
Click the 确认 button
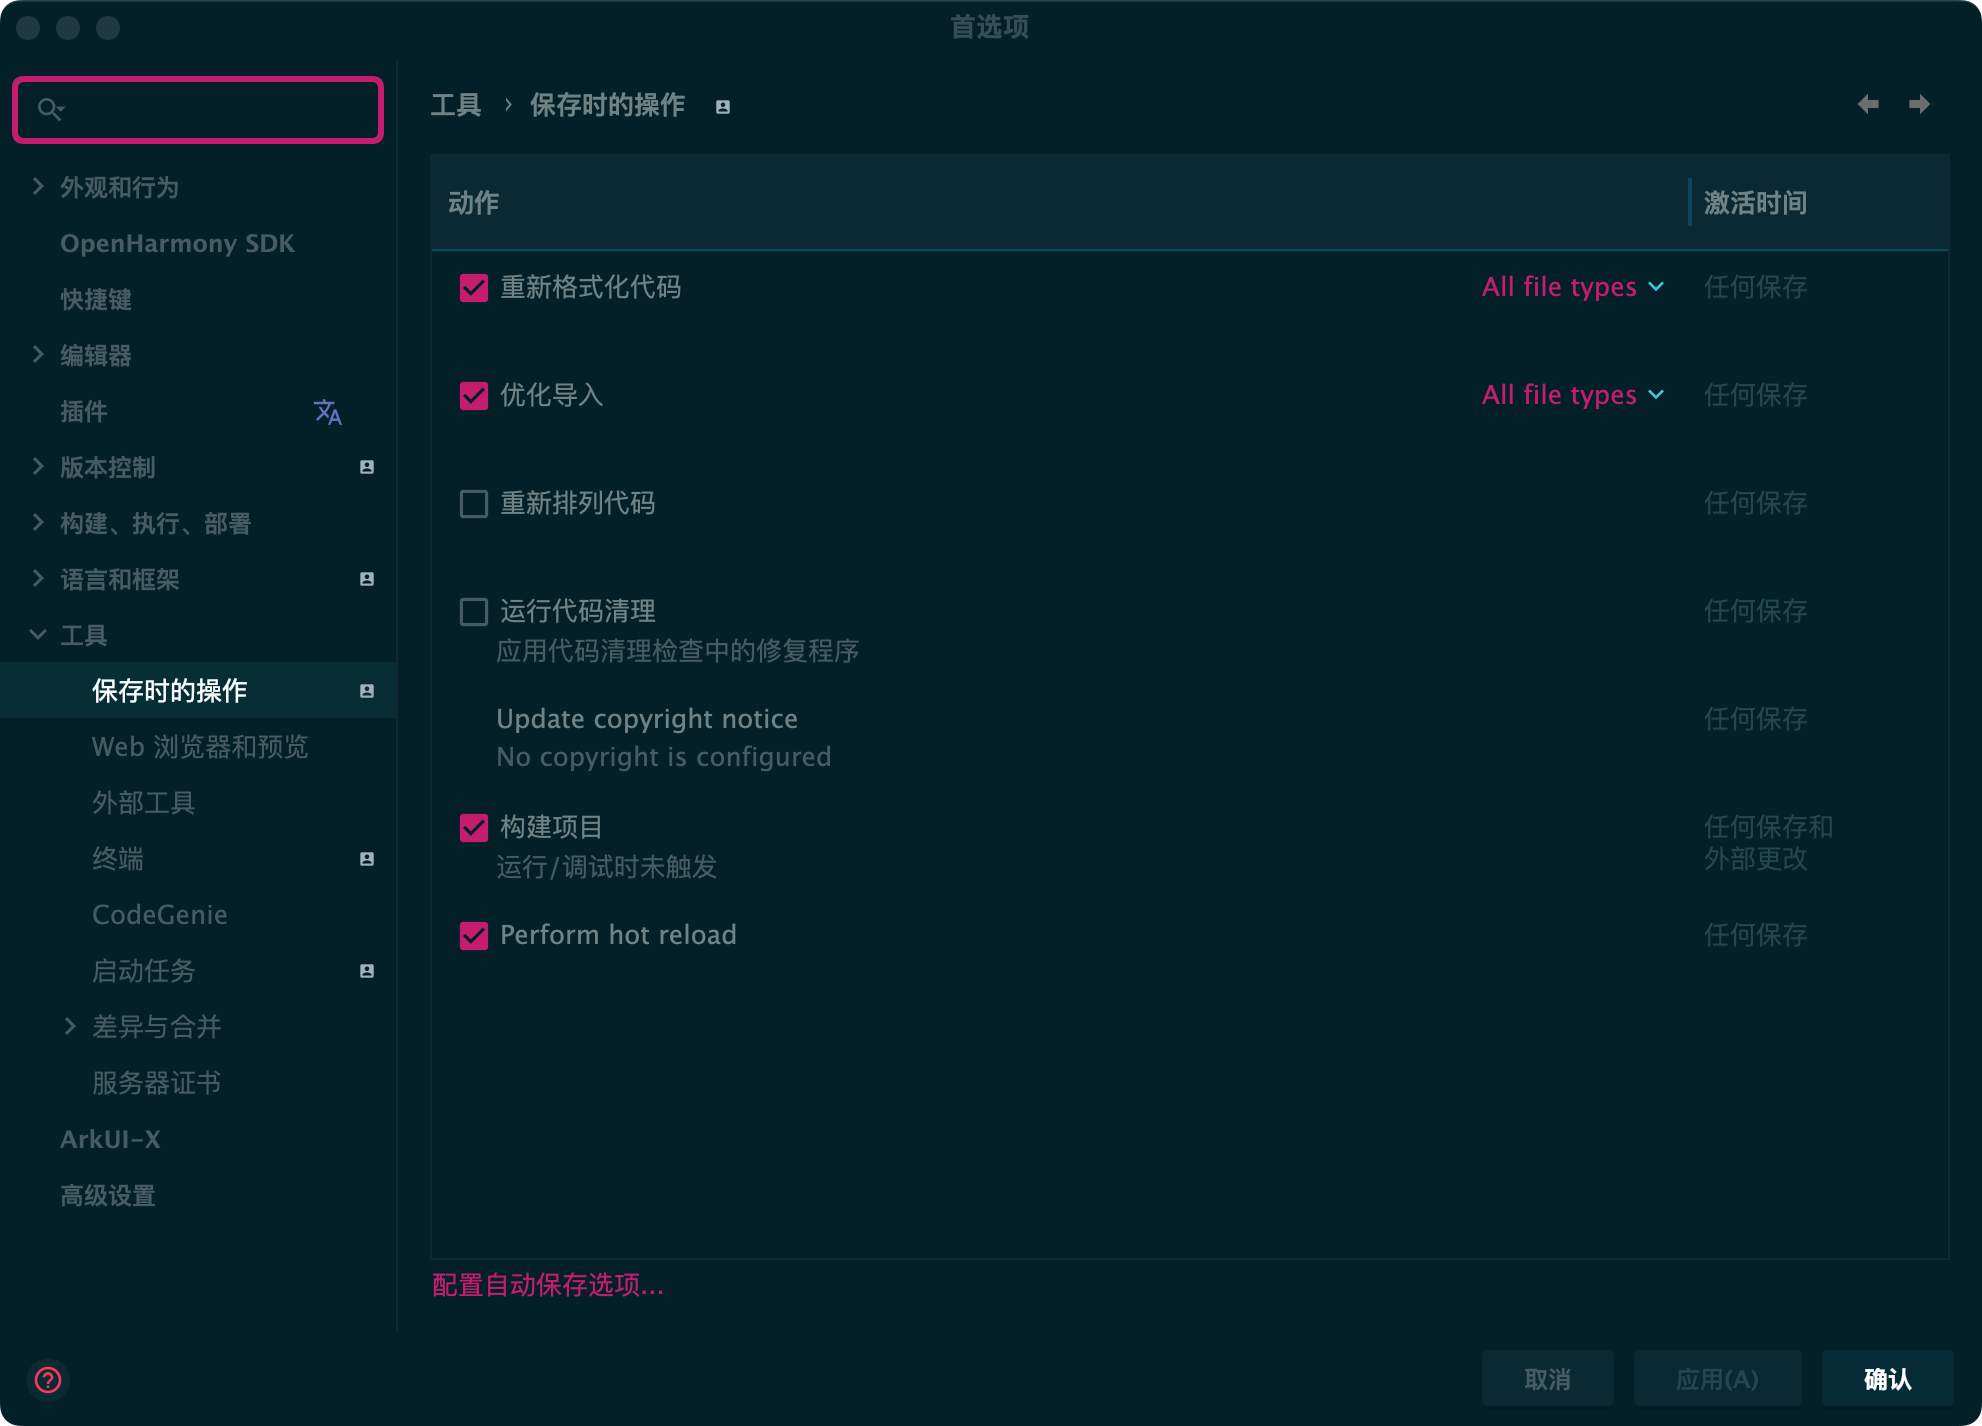click(x=1887, y=1379)
